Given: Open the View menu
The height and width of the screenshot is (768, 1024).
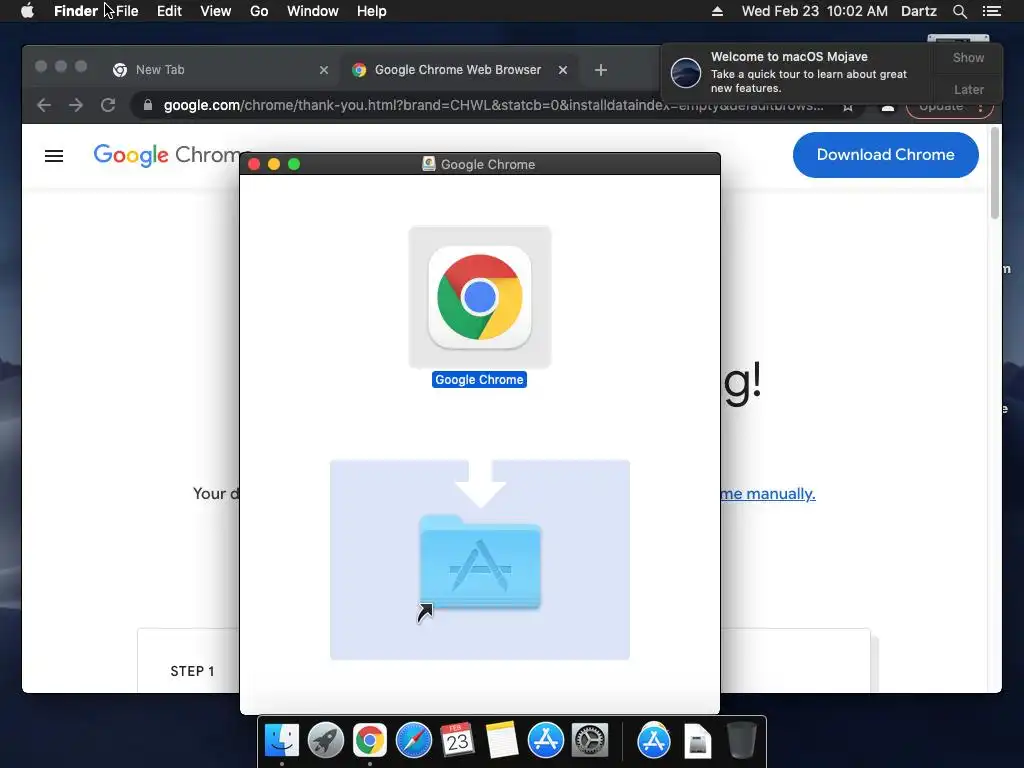Looking at the screenshot, I should click(x=216, y=11).
